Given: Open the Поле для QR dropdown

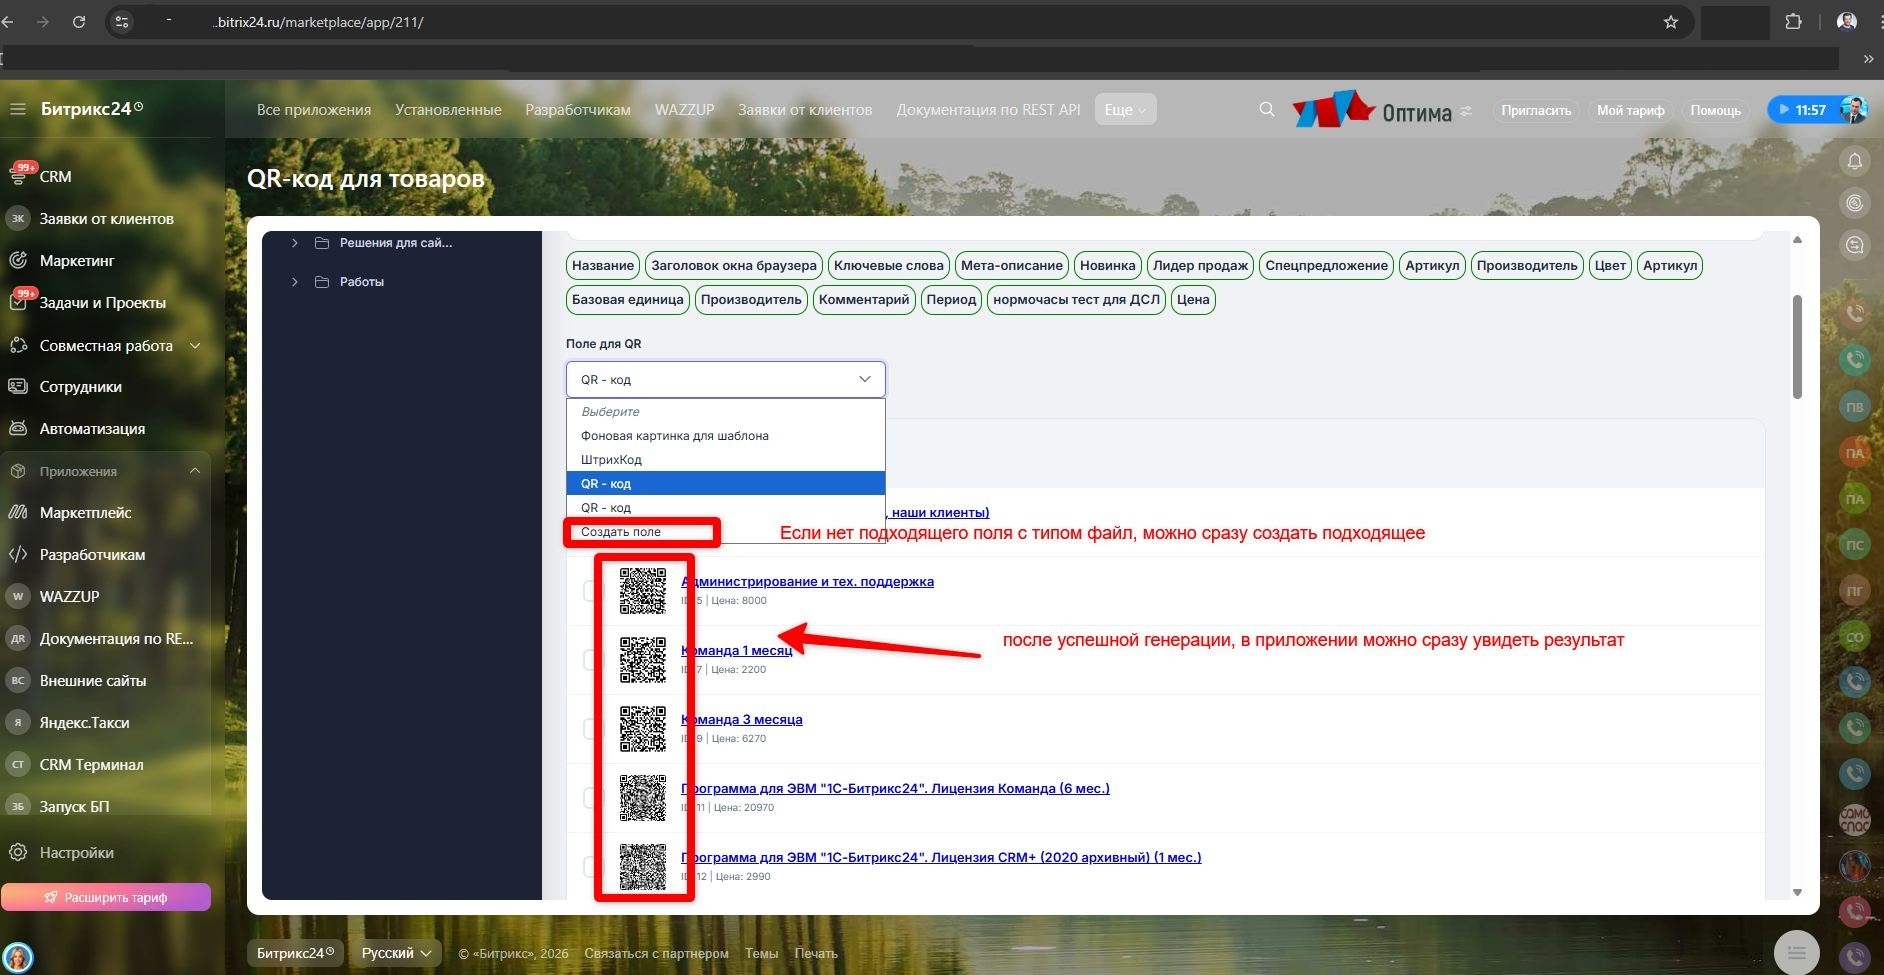Looking at the screenshot, I should pos(725,380).
